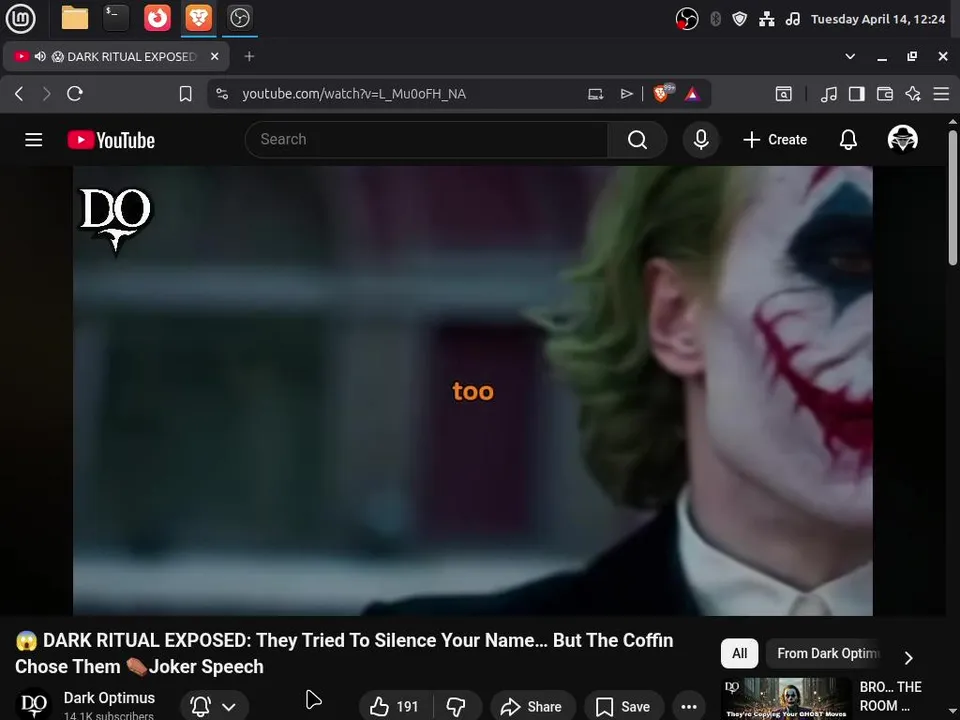This screenshot has width=960, height=720.
Task: Open the Dark Optimus channel avatar
Action: coord(33,704)
